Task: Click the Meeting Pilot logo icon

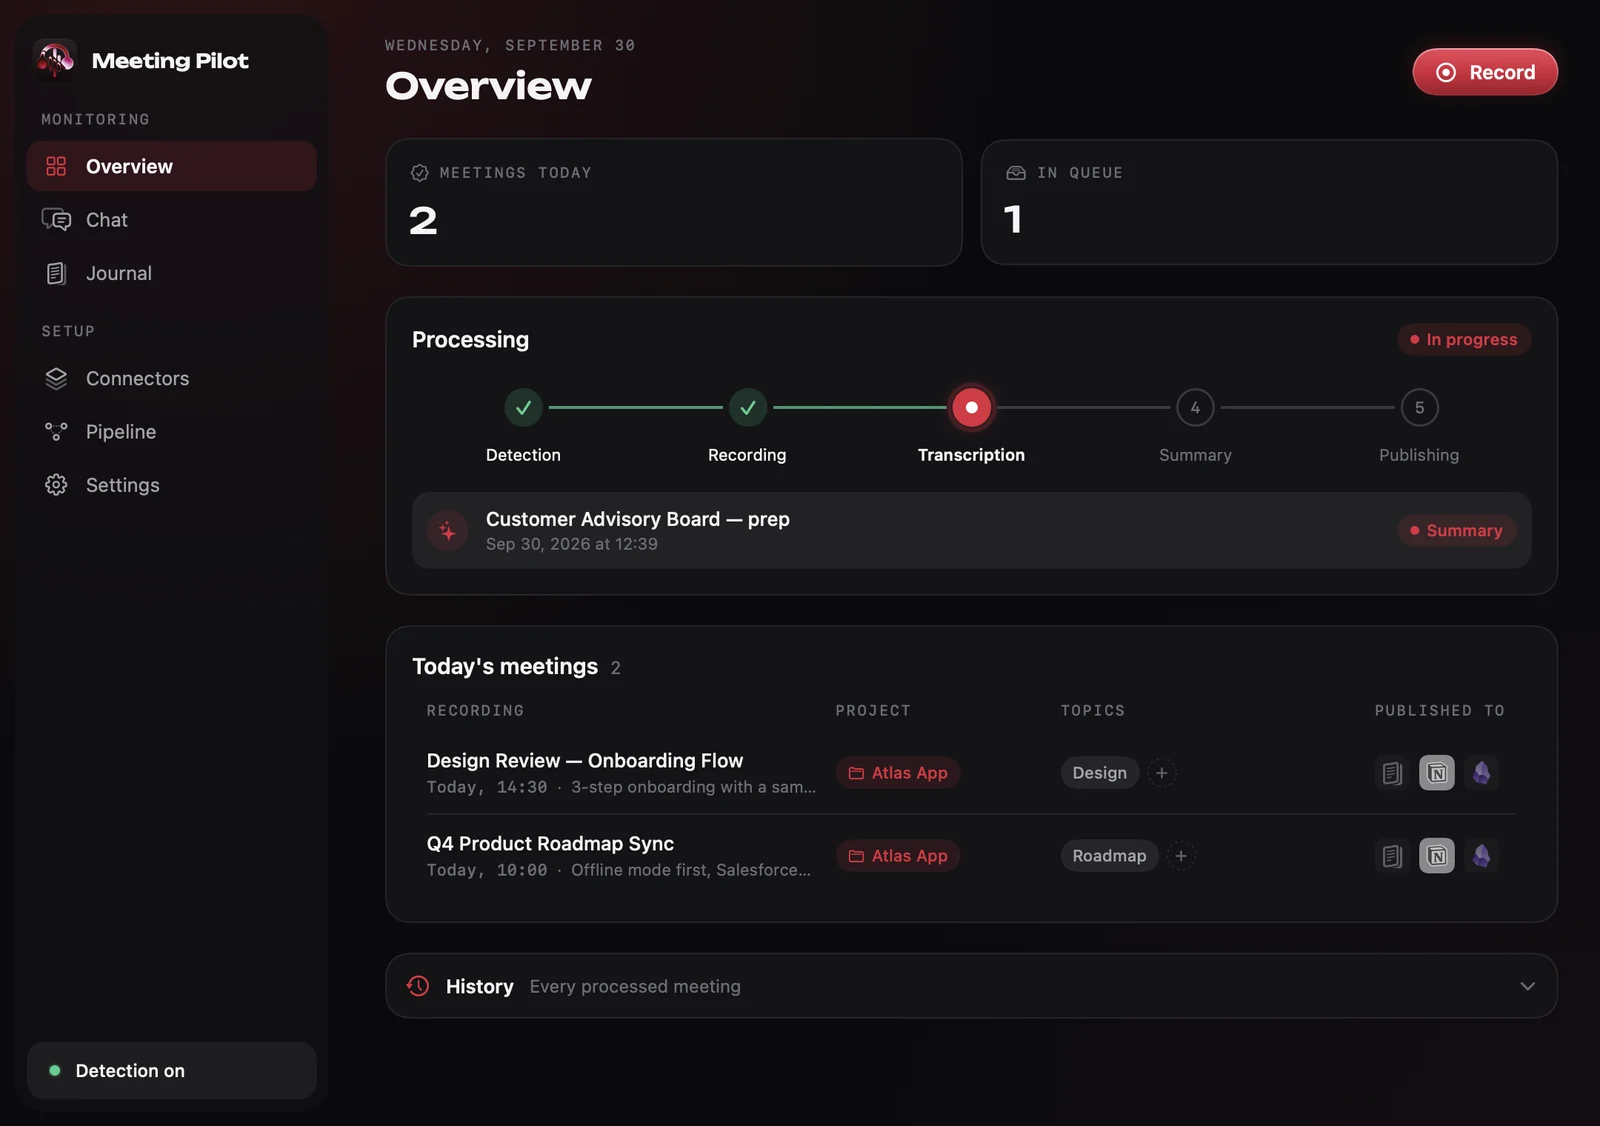Action: 55,59
